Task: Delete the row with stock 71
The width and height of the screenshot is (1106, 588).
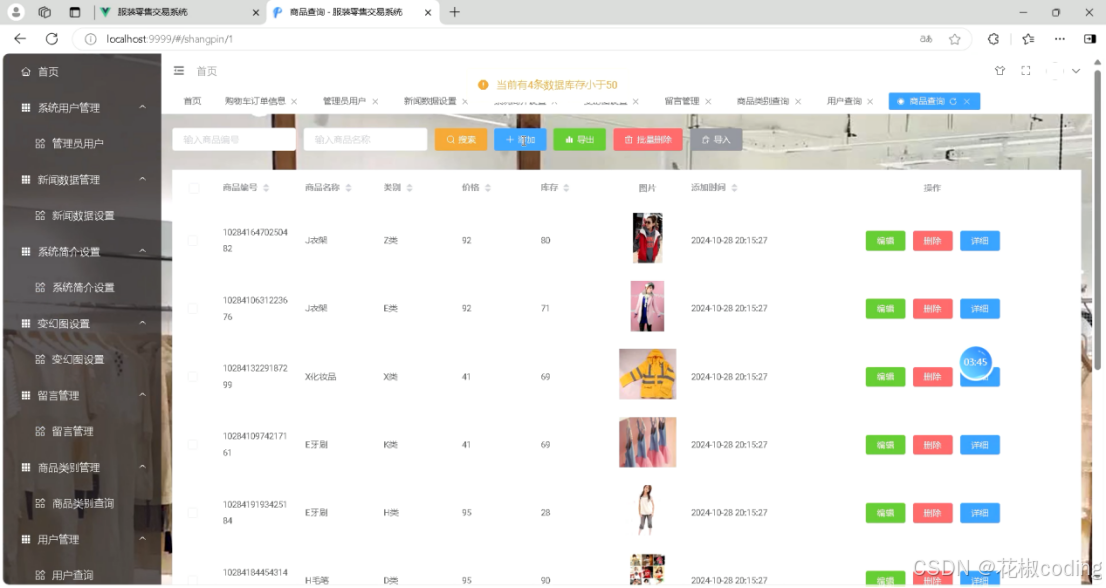Action: pos(932,308)
